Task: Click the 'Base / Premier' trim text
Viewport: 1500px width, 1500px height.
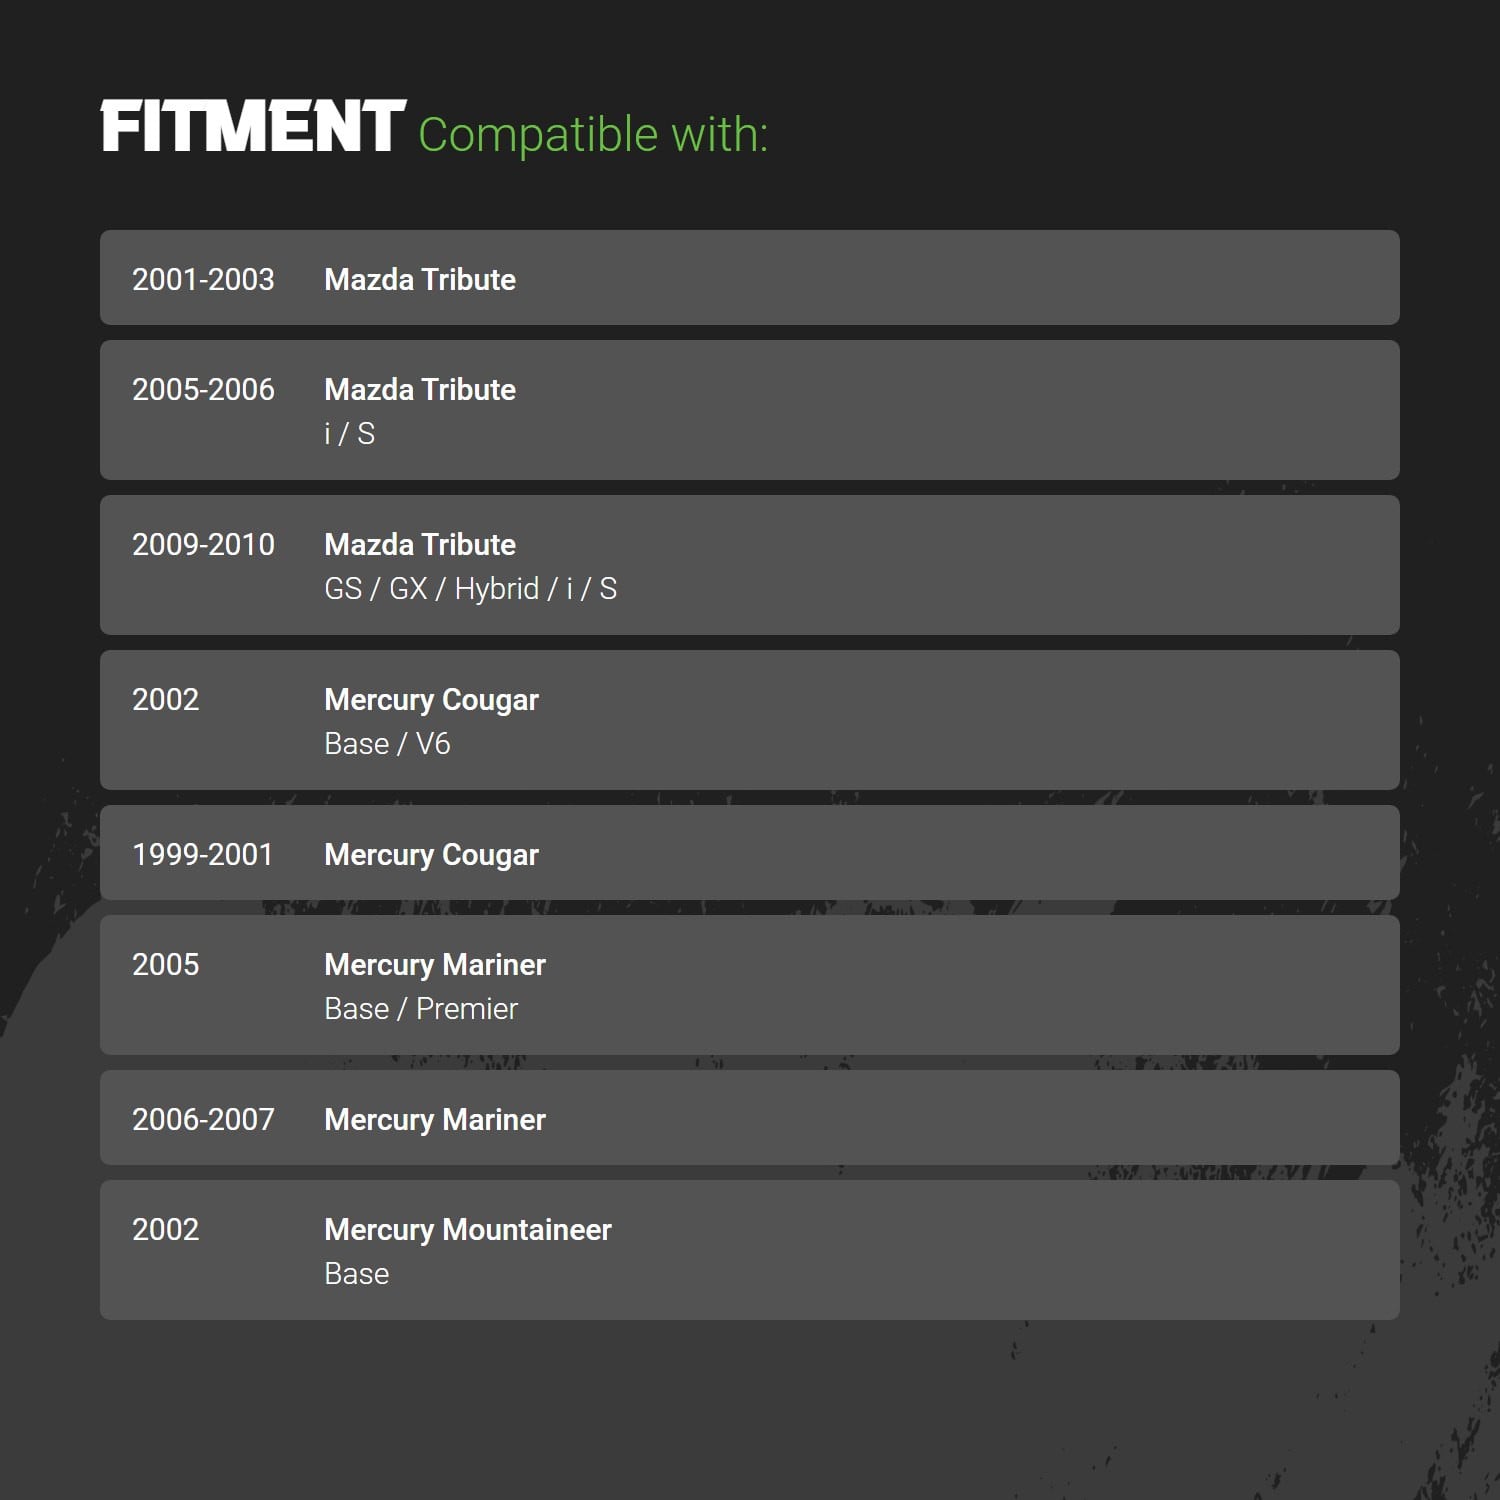Action: click(x=421, y=1009)
